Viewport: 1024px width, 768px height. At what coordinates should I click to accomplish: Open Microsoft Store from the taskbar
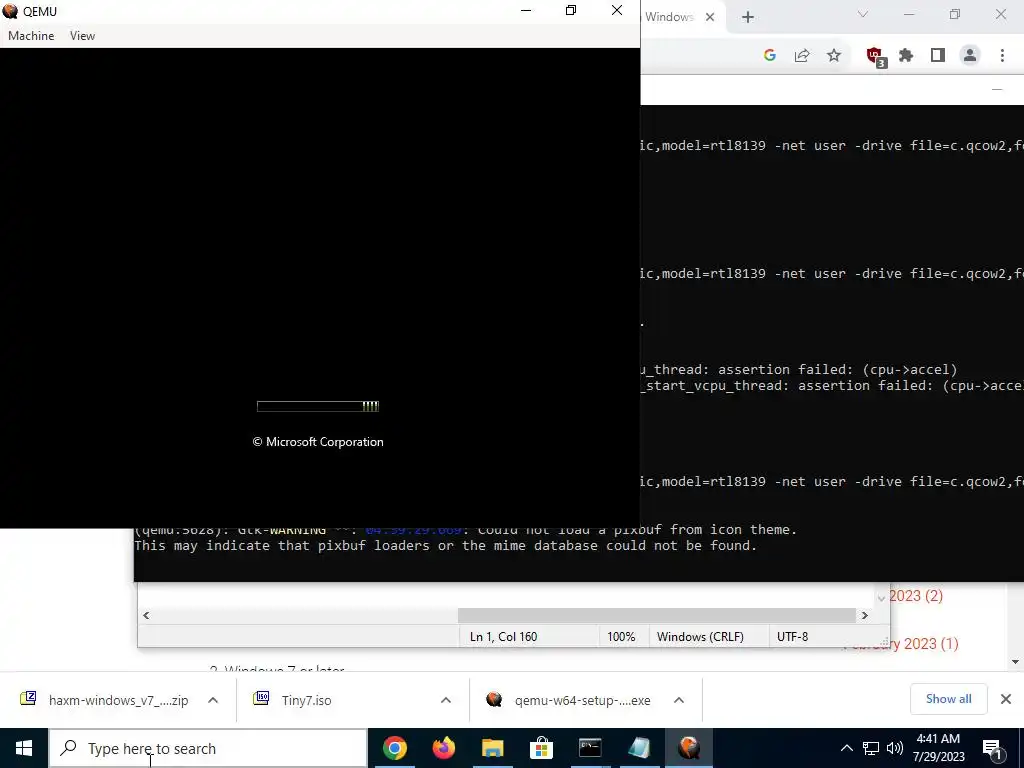(x=541, y=748)
